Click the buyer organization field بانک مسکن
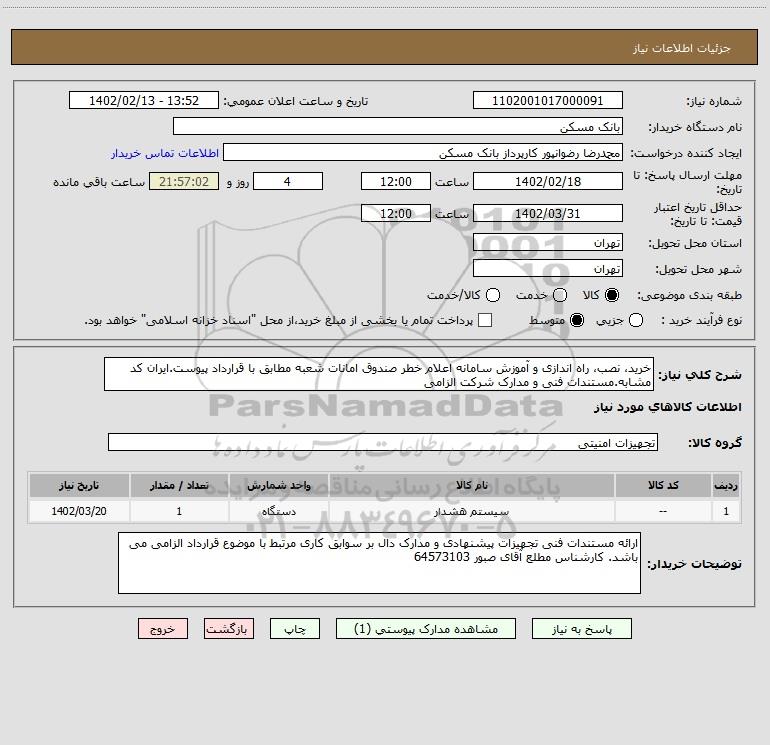The width and height of the screenshot is (770, 745). point(398,127)
